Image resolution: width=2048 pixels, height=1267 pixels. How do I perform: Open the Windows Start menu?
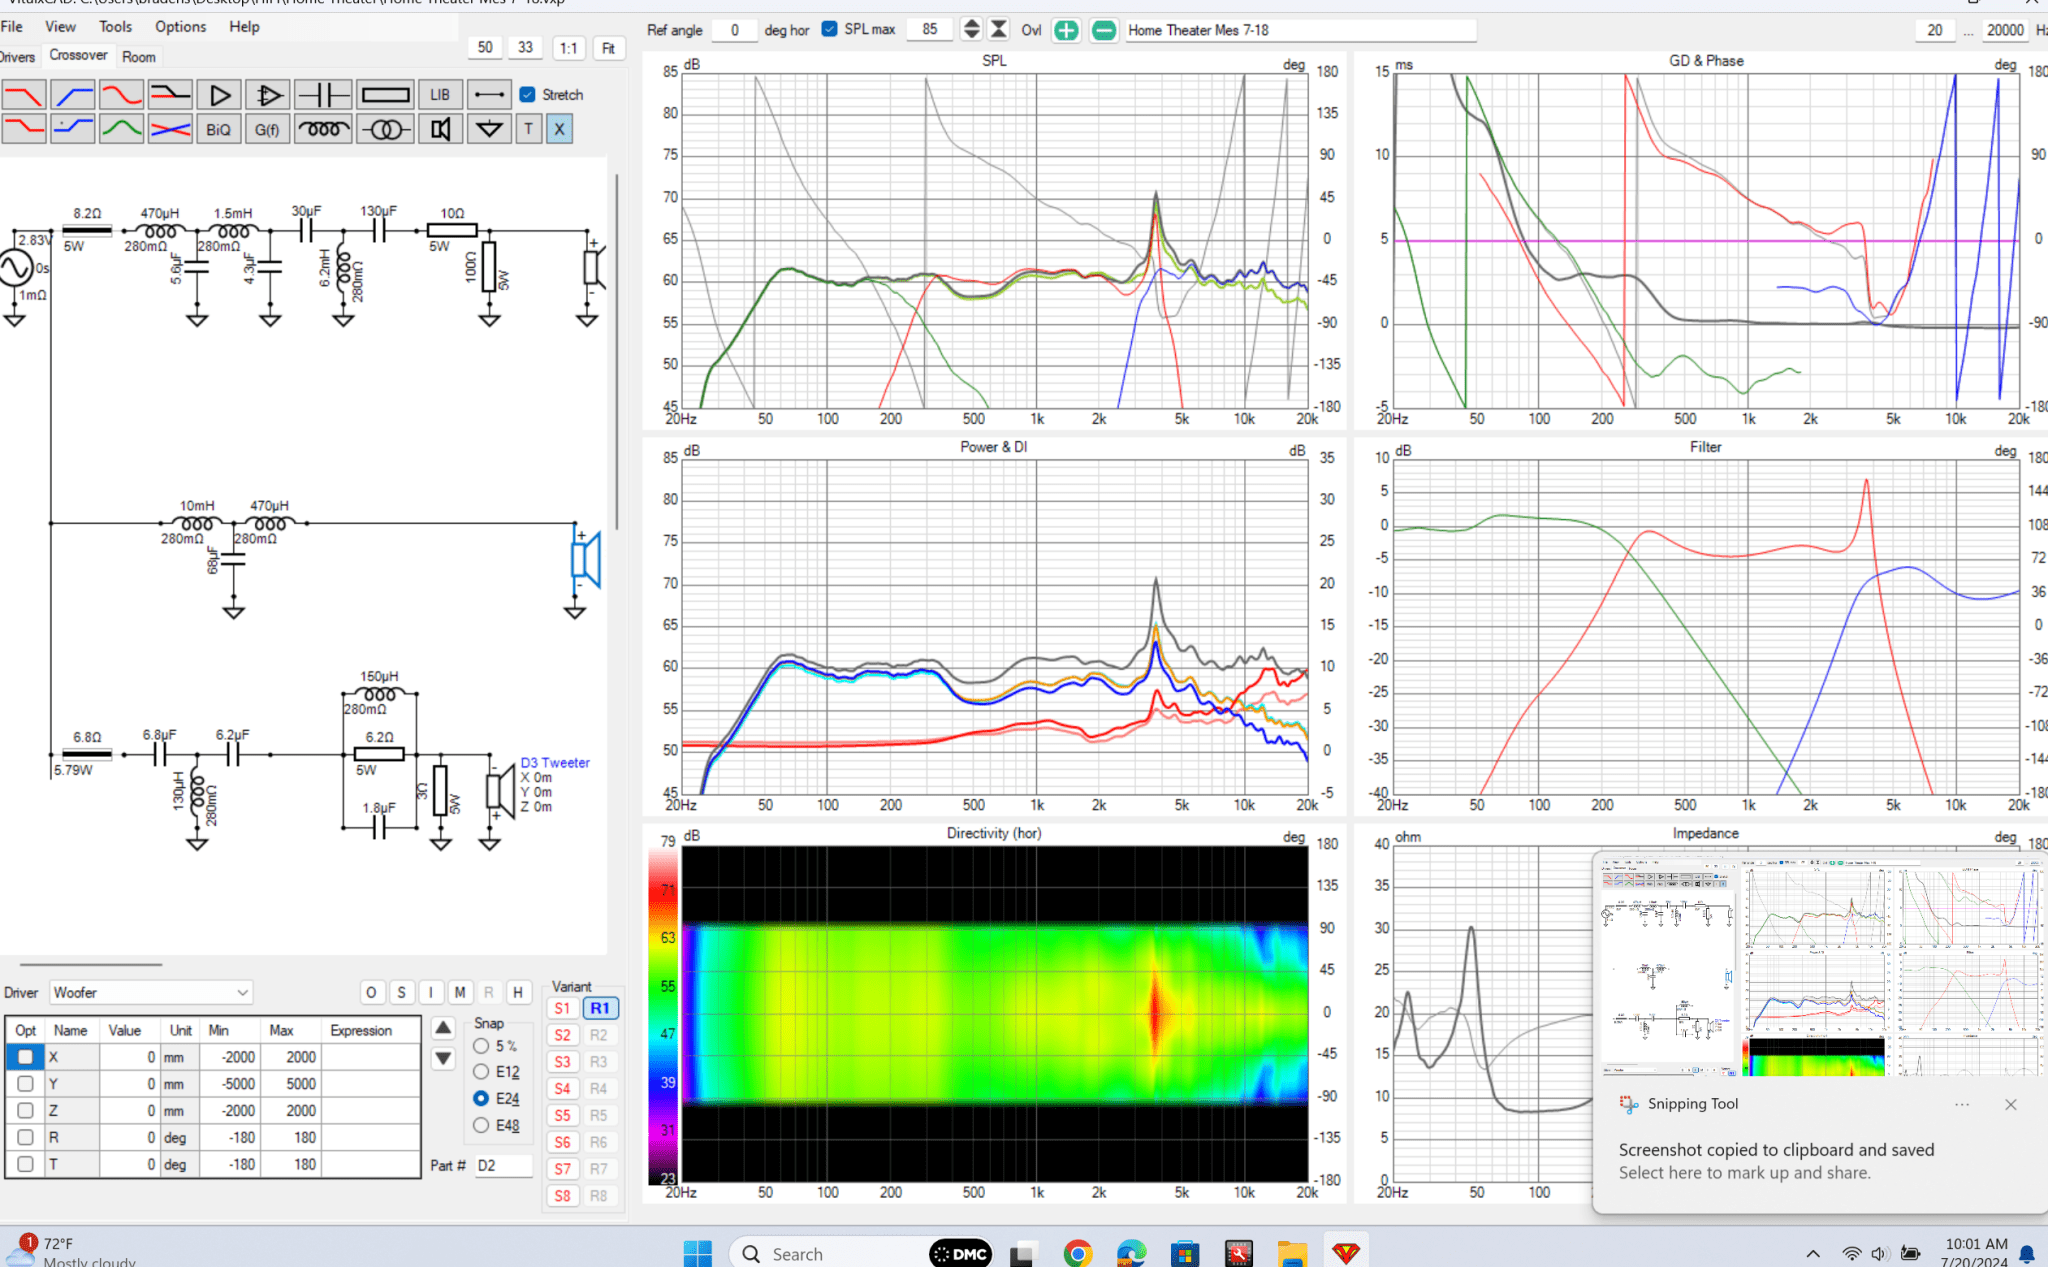pos(697,1253)
